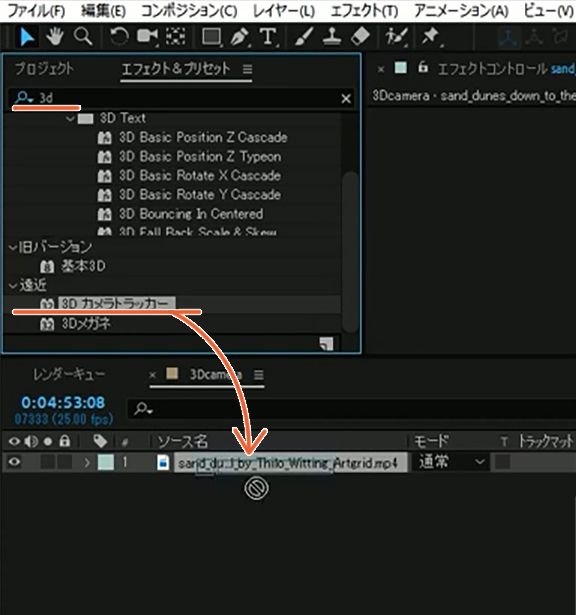This screenshot has width=576, height=615.
Task: Switch to the プロジェクト tab
Action: point(44,69)
